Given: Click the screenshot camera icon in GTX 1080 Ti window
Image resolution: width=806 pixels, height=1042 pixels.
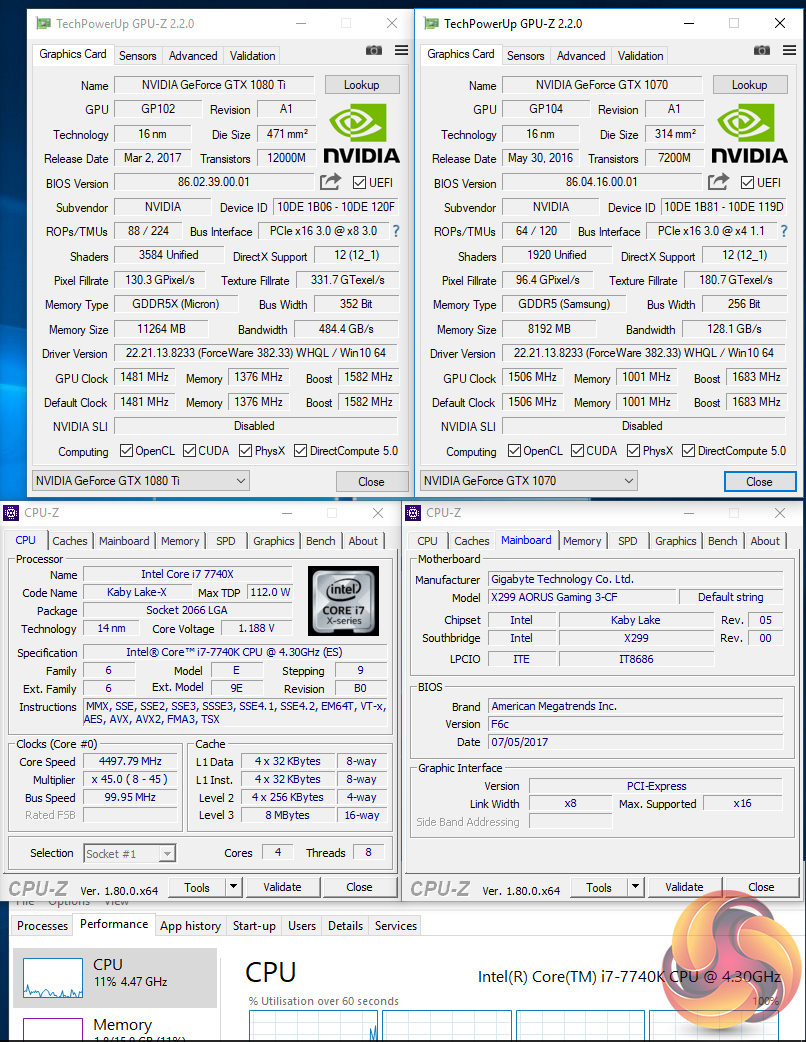Looking at the screenshot, I should tap(374, 51).
